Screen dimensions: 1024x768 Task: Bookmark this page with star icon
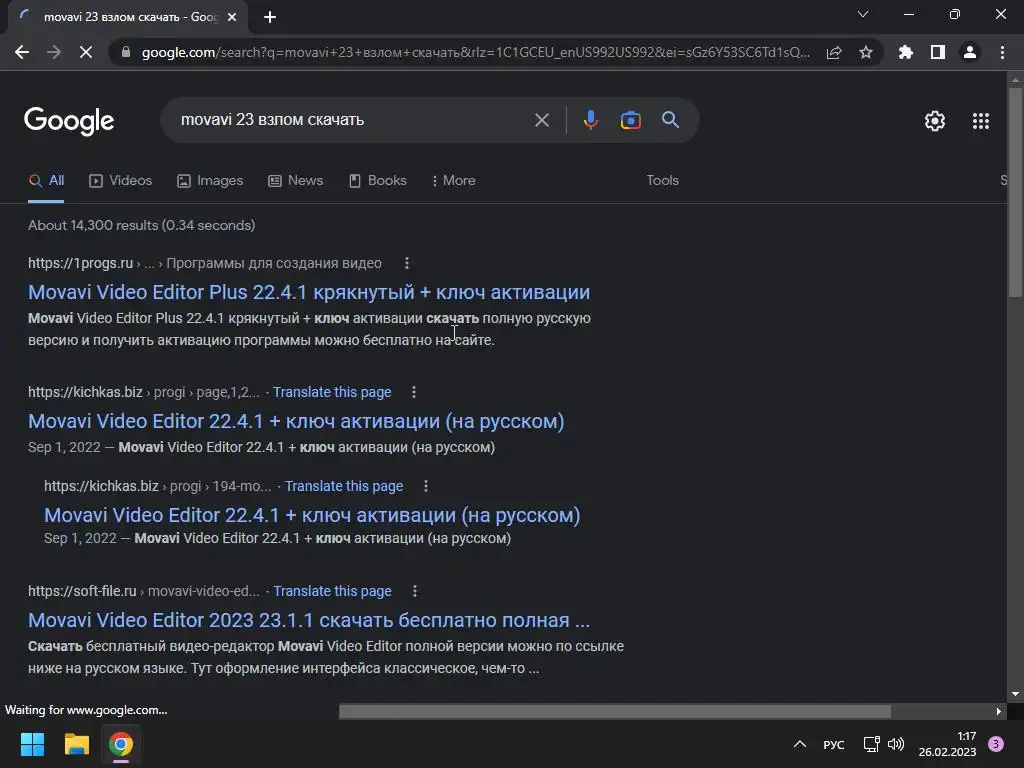866,52
